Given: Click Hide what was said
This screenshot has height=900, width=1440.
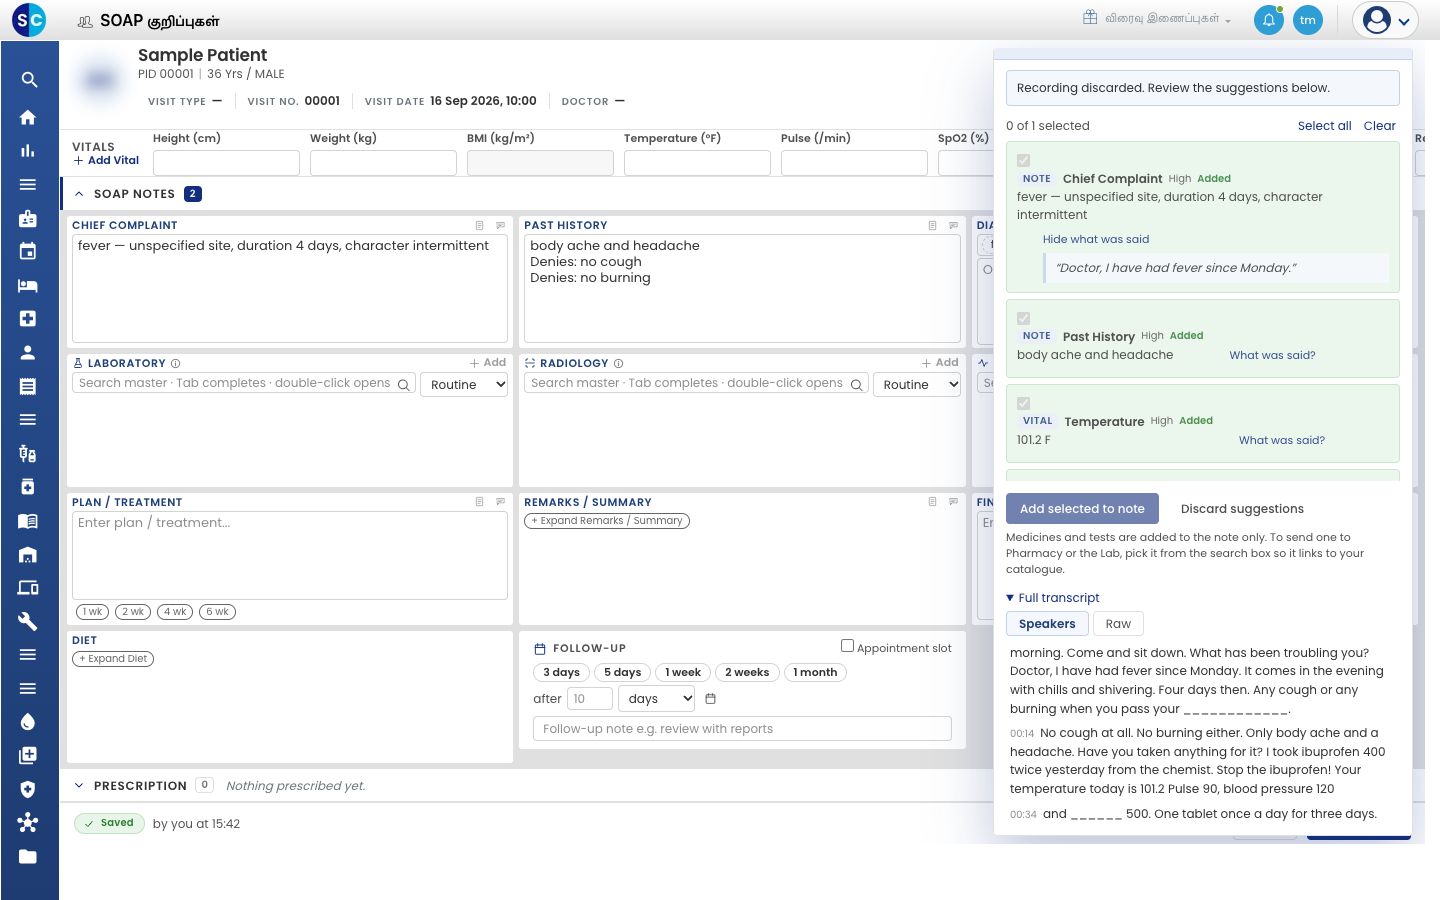Looking at the screenshot, I should [x=1096, y=240].
